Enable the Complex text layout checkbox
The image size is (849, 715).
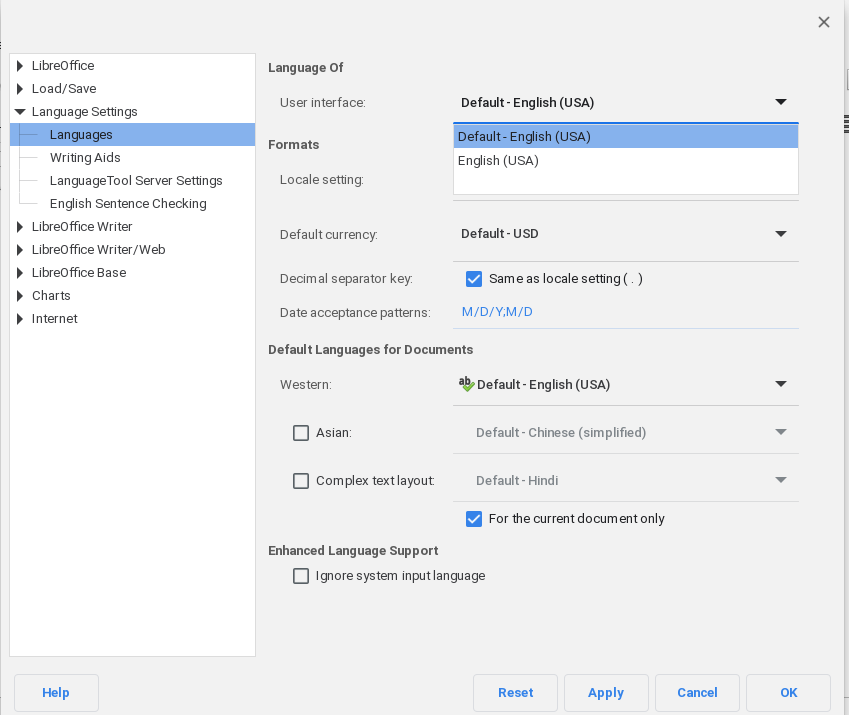coord(301,481)
